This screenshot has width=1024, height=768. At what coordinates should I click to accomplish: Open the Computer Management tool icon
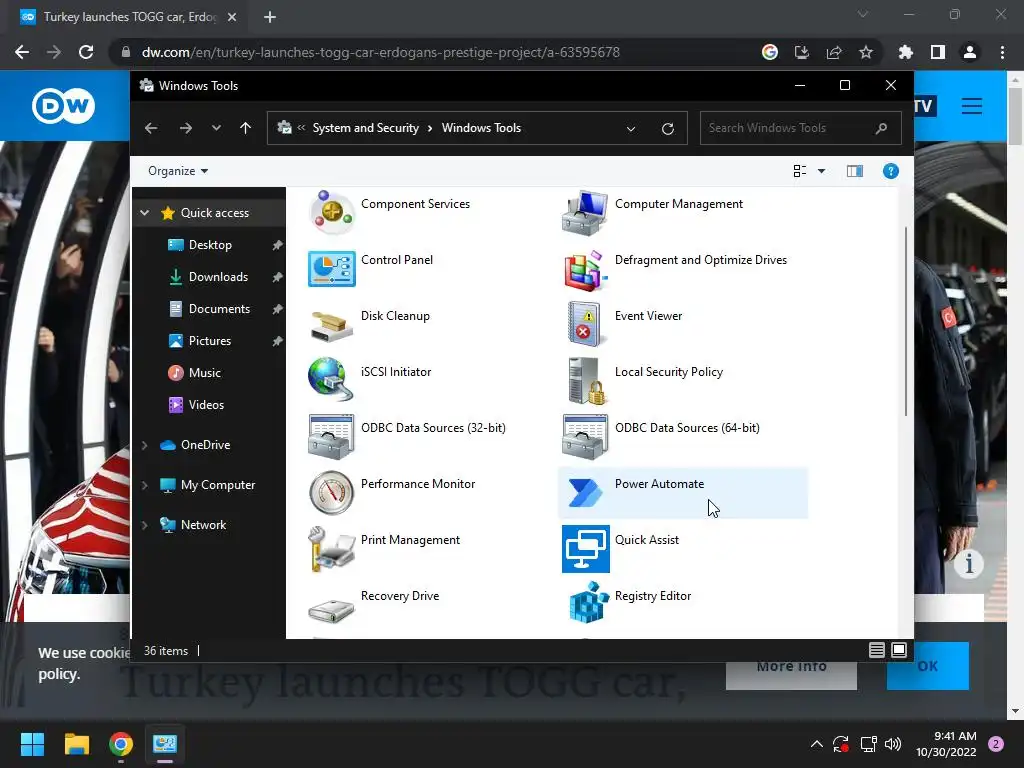[x=585, y=213]
